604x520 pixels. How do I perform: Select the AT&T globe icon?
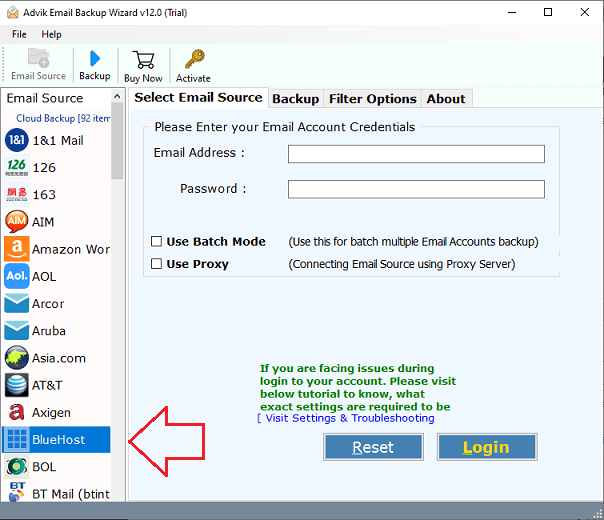17,385
